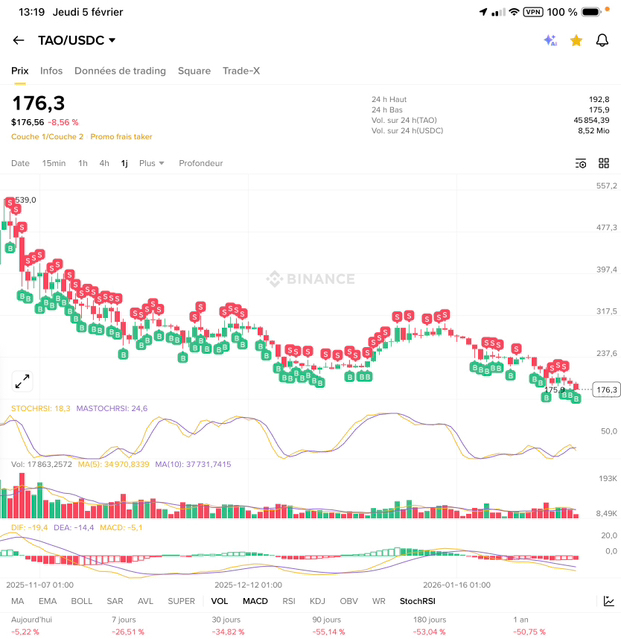Toggle the AVL indicator

point(145,601)
